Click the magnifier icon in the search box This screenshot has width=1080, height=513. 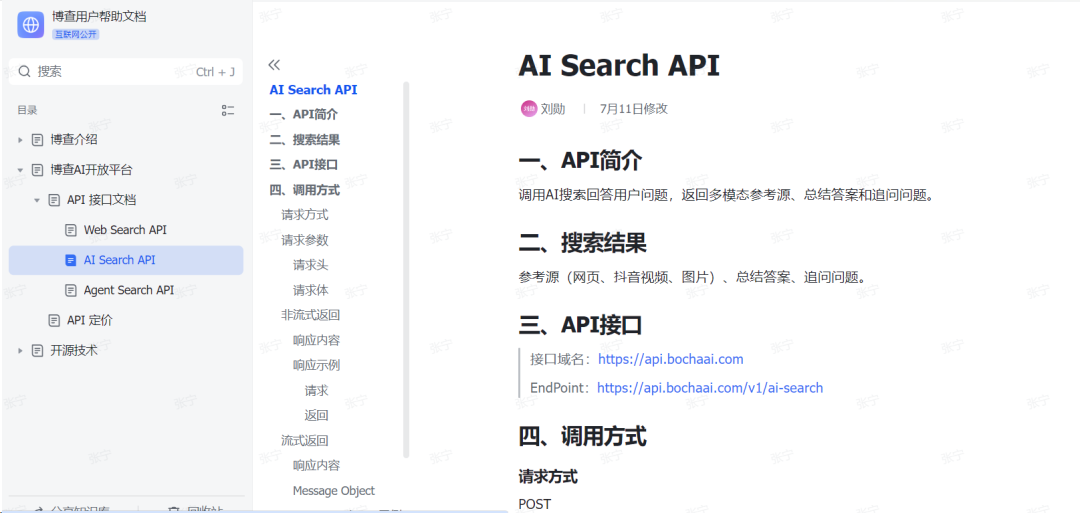point(24,72)
